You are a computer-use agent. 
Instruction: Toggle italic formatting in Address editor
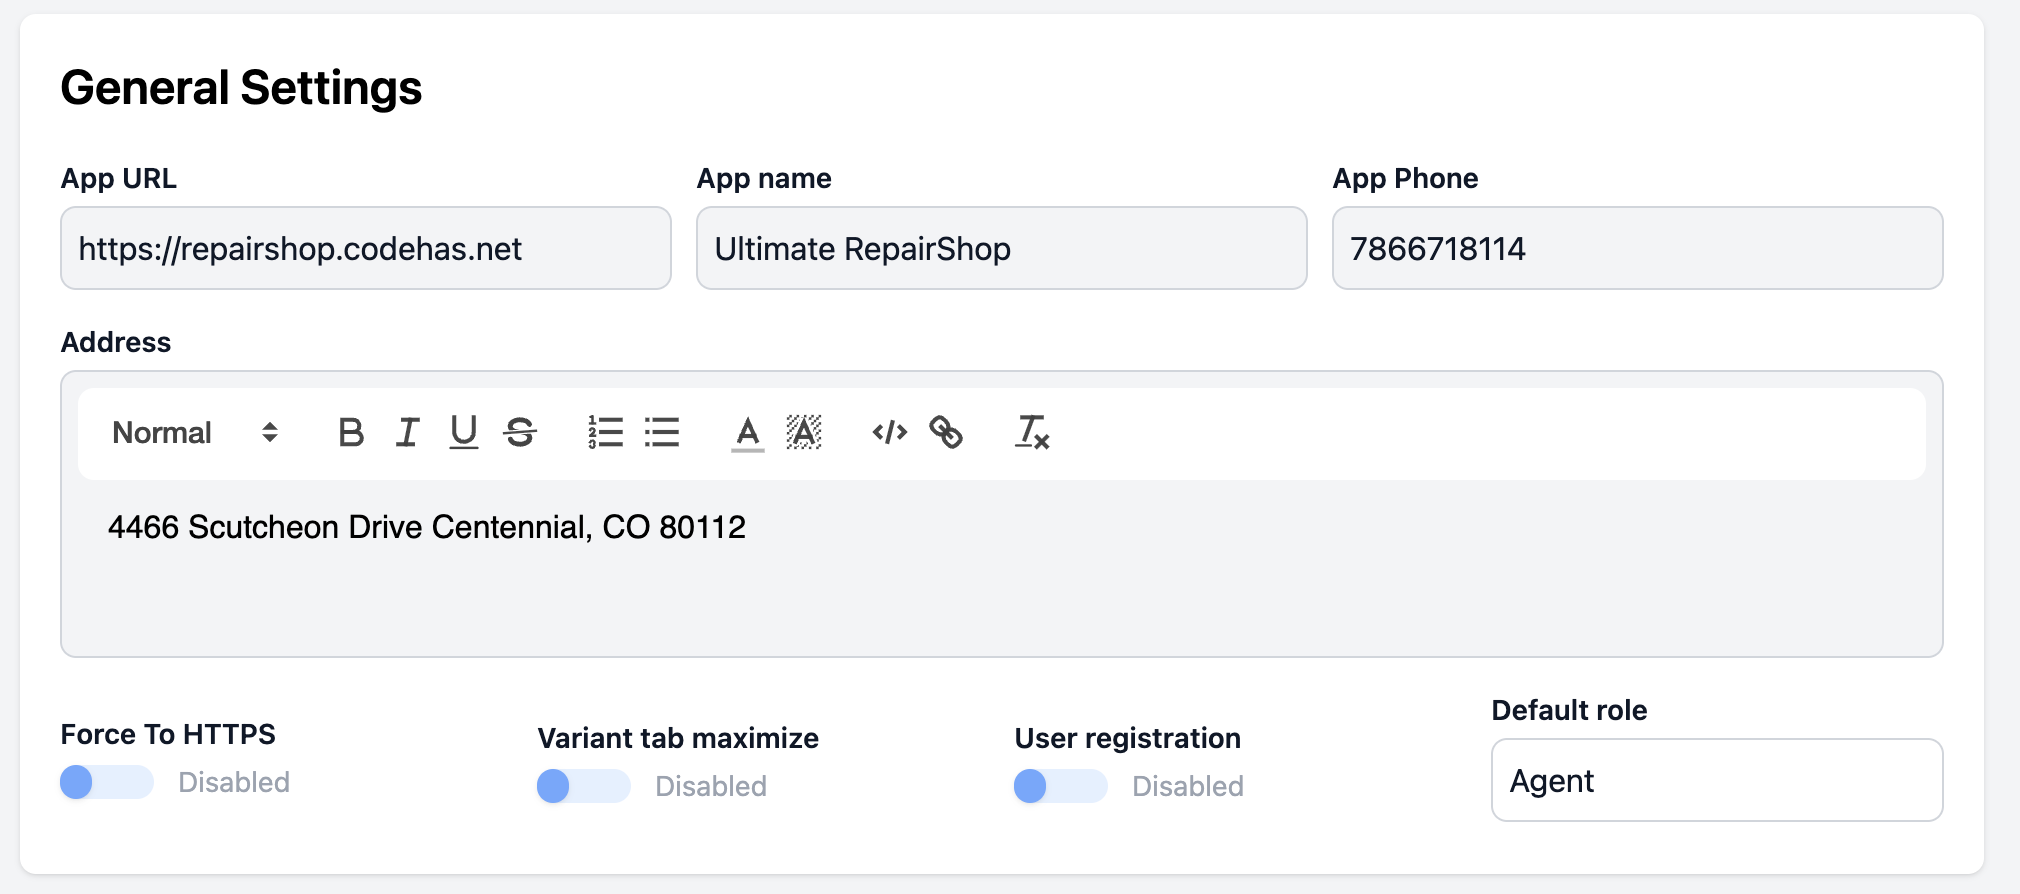click(x=407, y=433)
